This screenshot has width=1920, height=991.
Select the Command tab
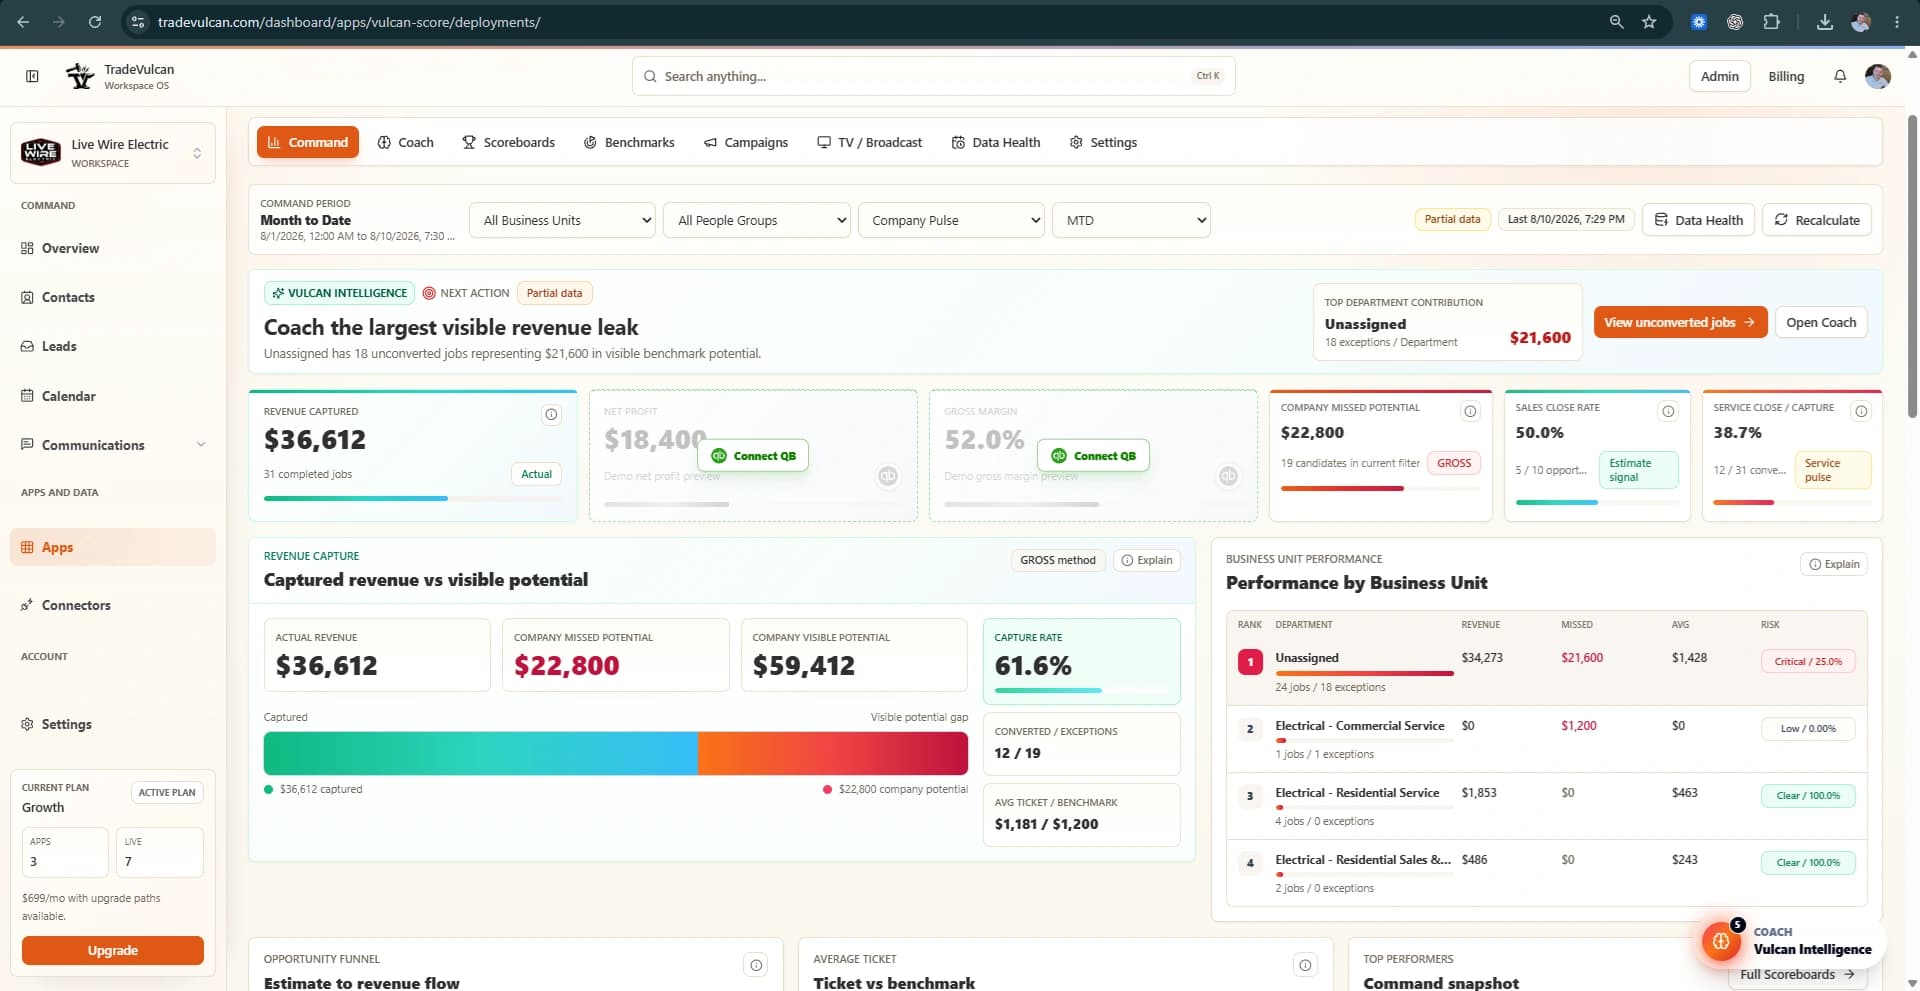coord(308,142)
